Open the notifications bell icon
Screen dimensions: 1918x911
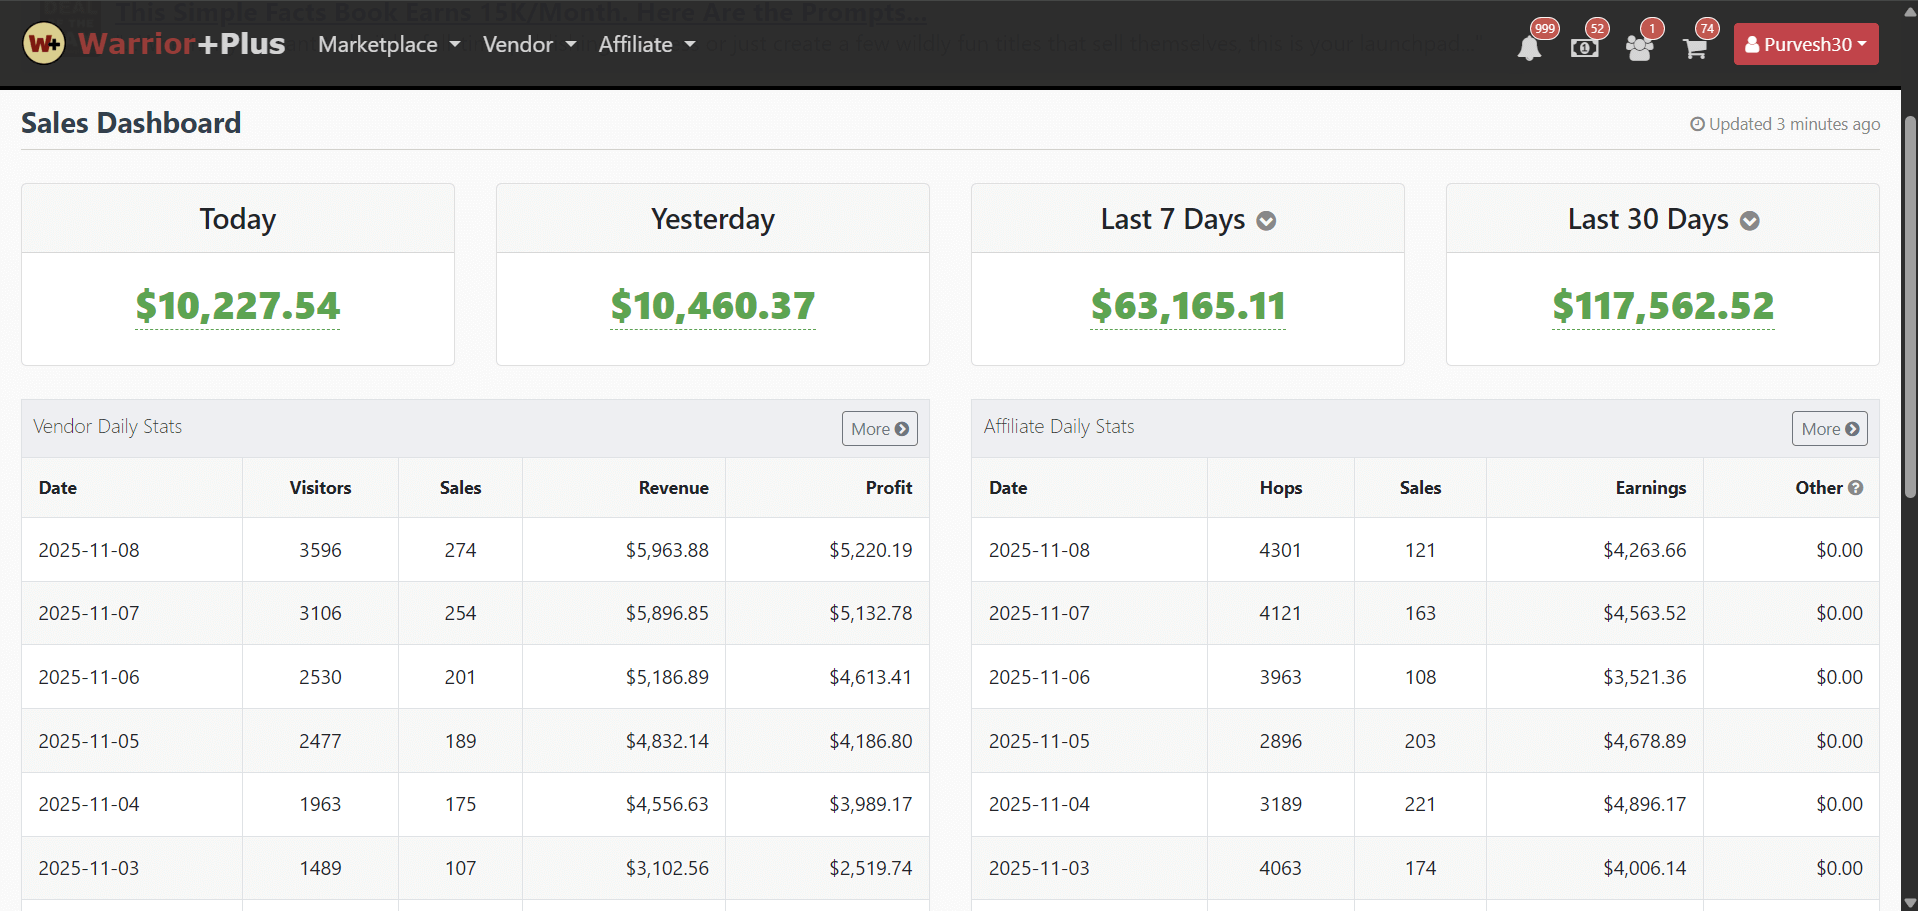pos(1529,47)
